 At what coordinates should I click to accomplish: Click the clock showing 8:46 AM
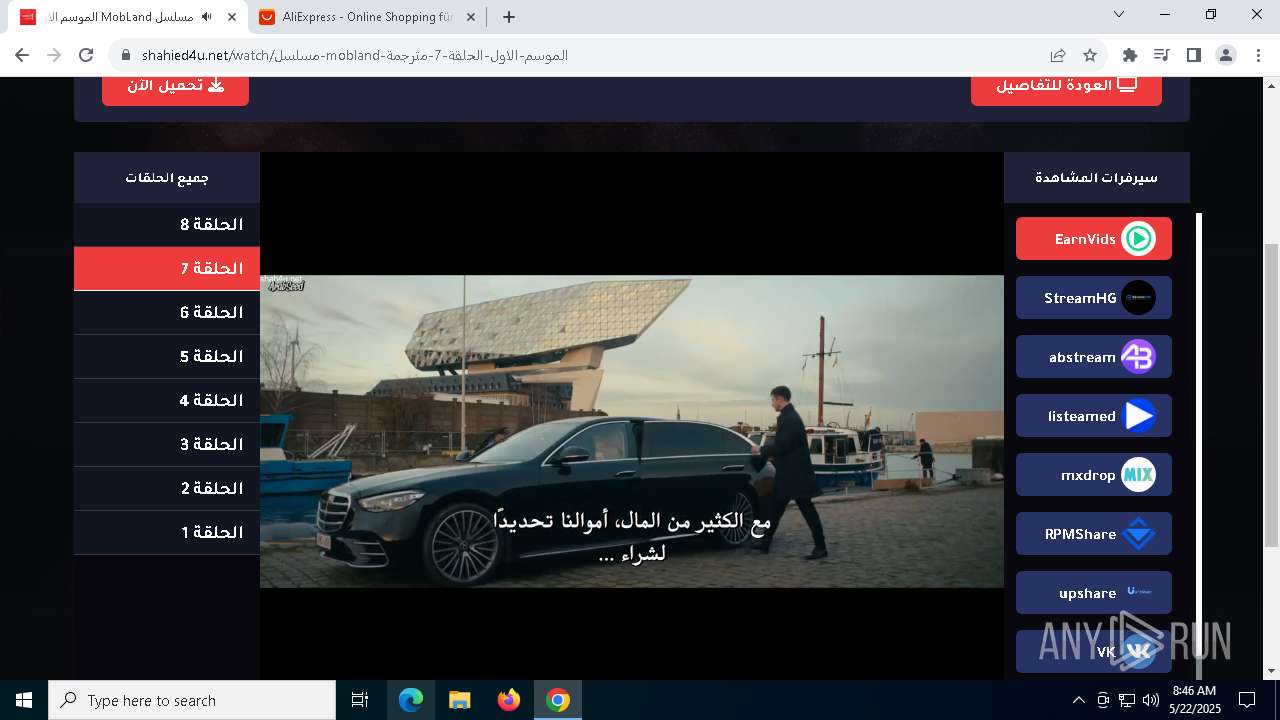coord(1194,691)
